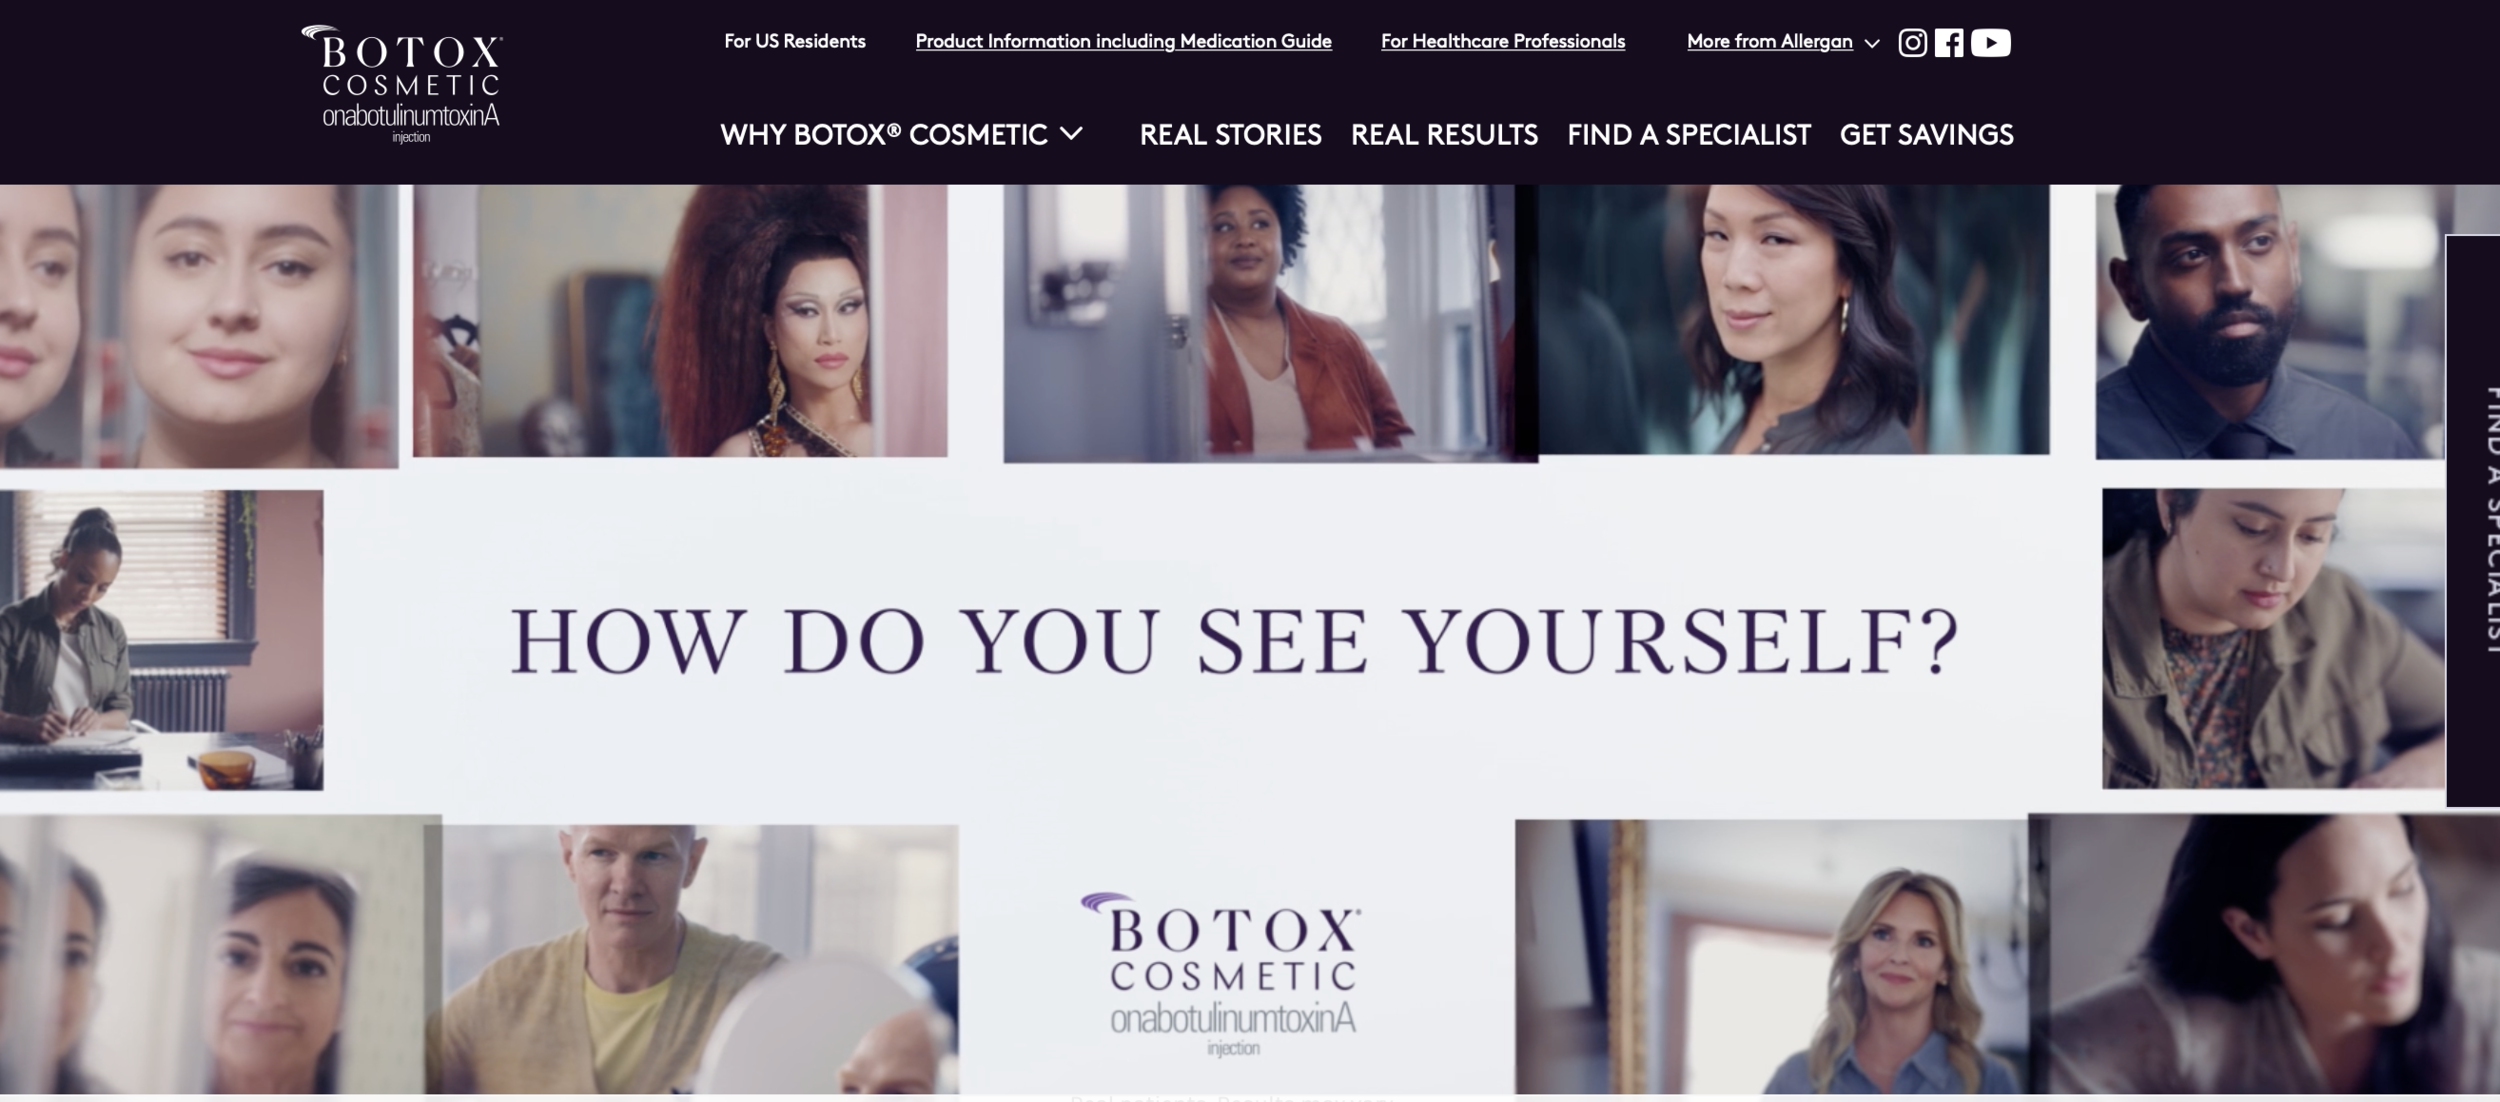
Task: Select Find a Specialist in navigation
Action: coord(1688,135)
